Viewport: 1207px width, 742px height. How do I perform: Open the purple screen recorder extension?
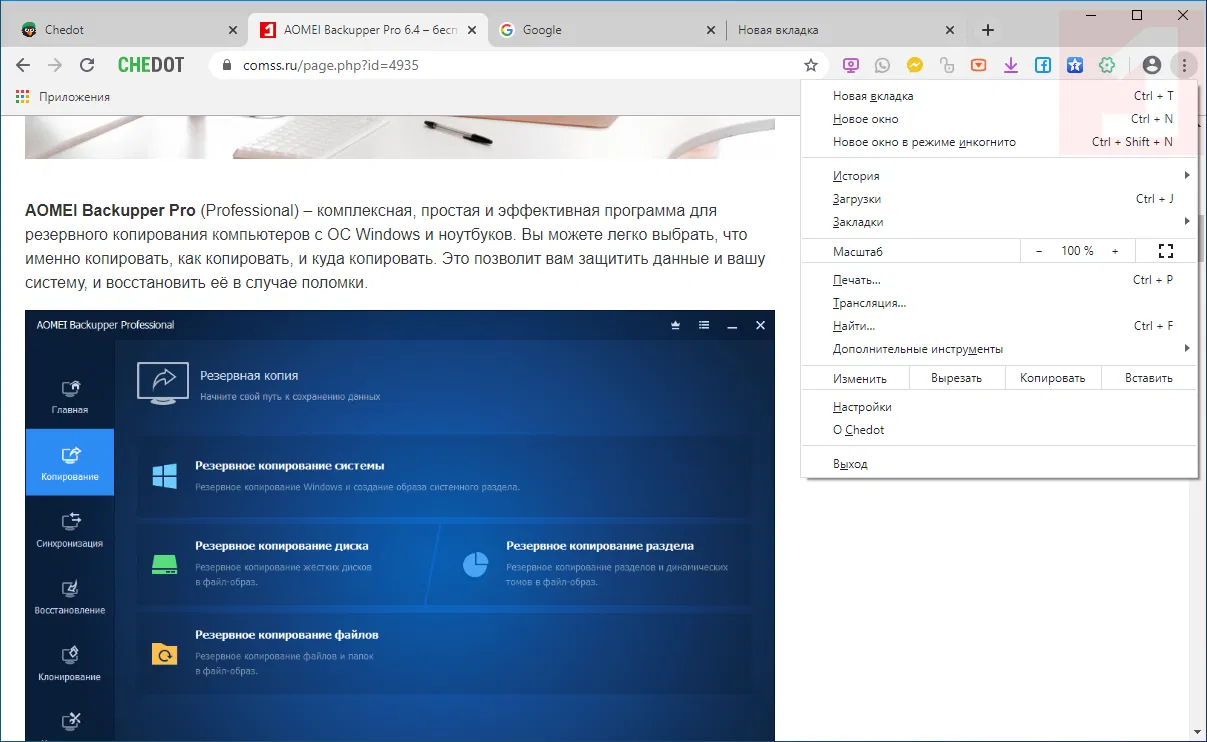pyautogui.click(x=850, y=65)
